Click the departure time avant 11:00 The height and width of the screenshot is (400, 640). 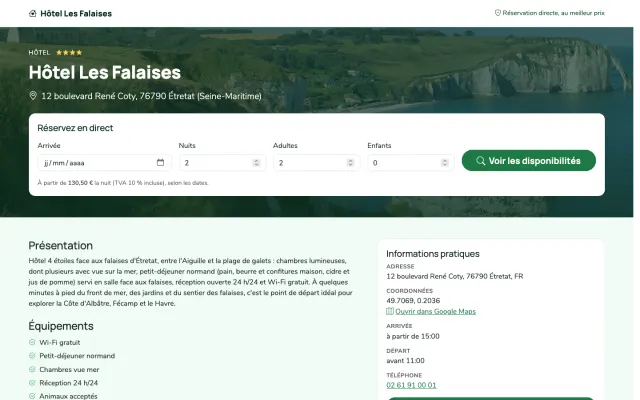pyautogui.click(x=405, y=360)
